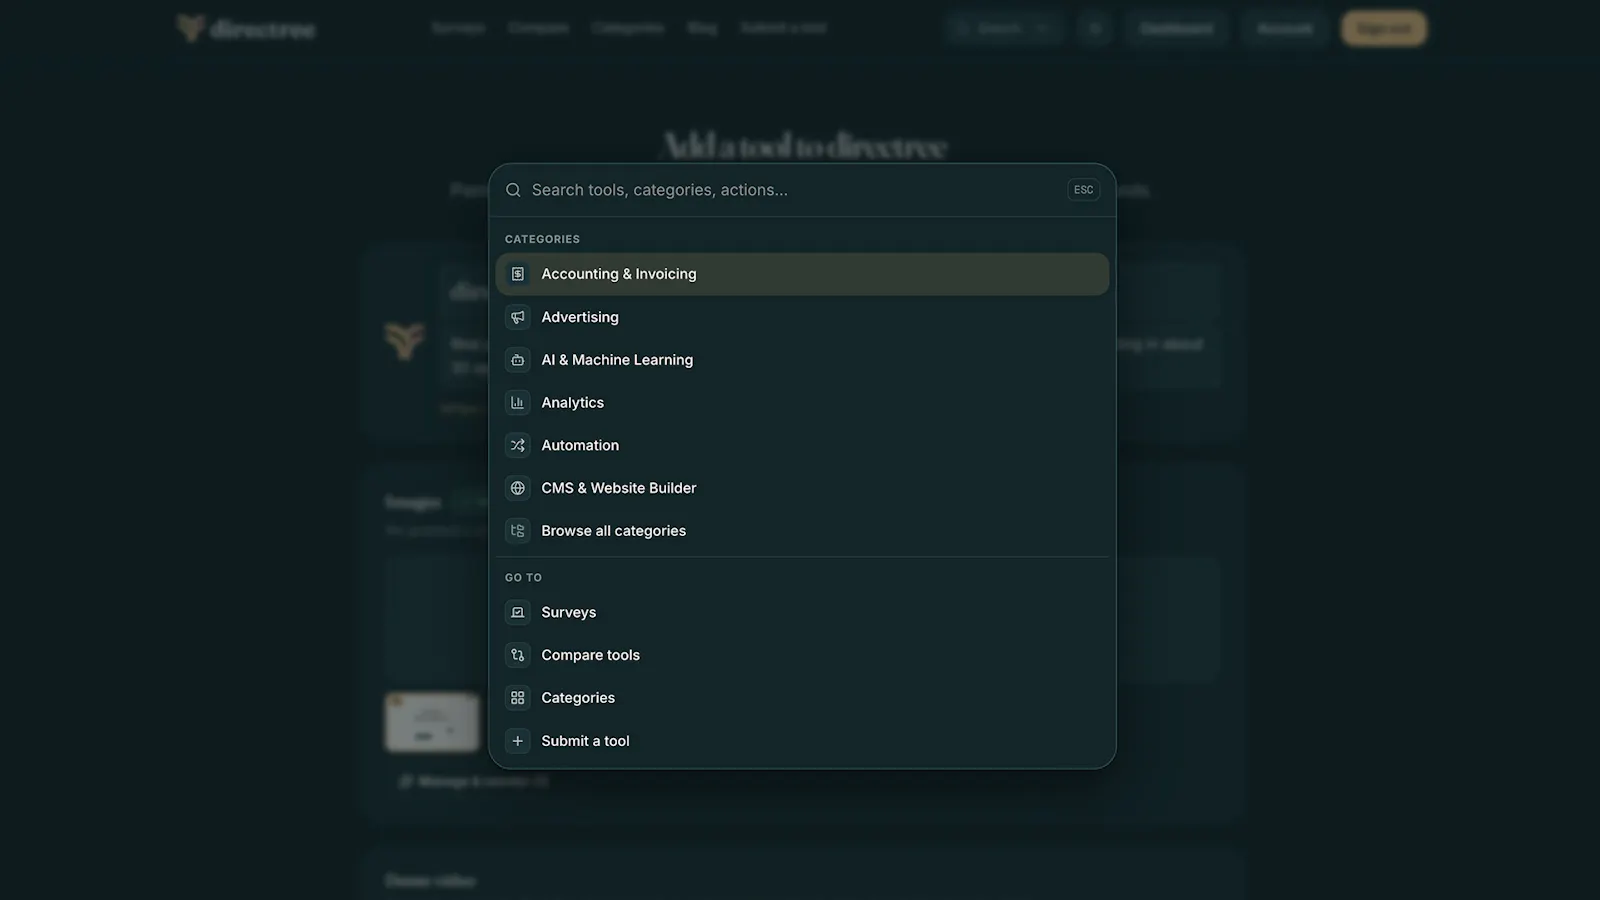Open CMS & Website Builder category

click(x=802, y=488)
